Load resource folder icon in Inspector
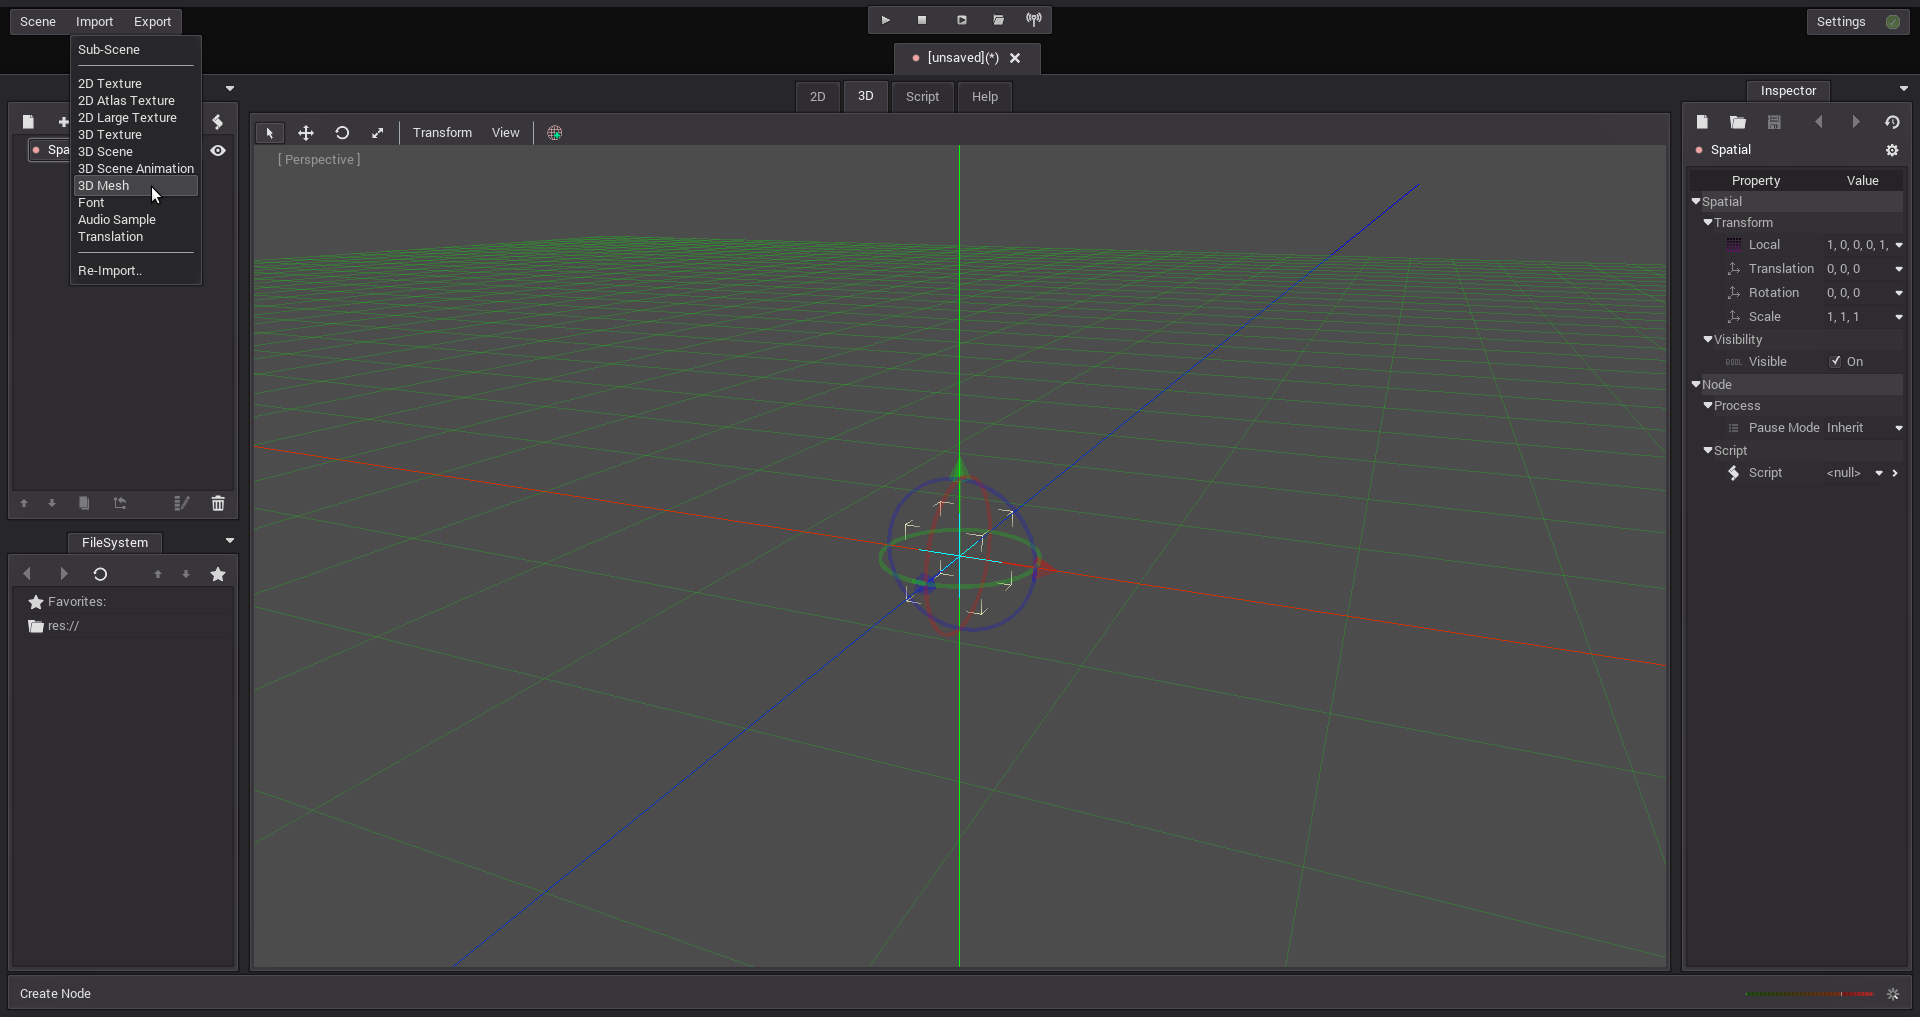Screen dimensions: 1920x1017 [x=1738, y=122]
